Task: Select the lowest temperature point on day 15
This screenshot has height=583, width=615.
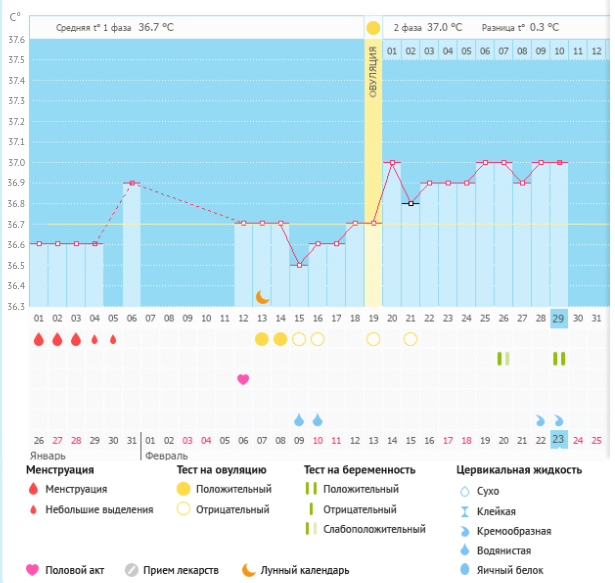Action: pos(299,265)
